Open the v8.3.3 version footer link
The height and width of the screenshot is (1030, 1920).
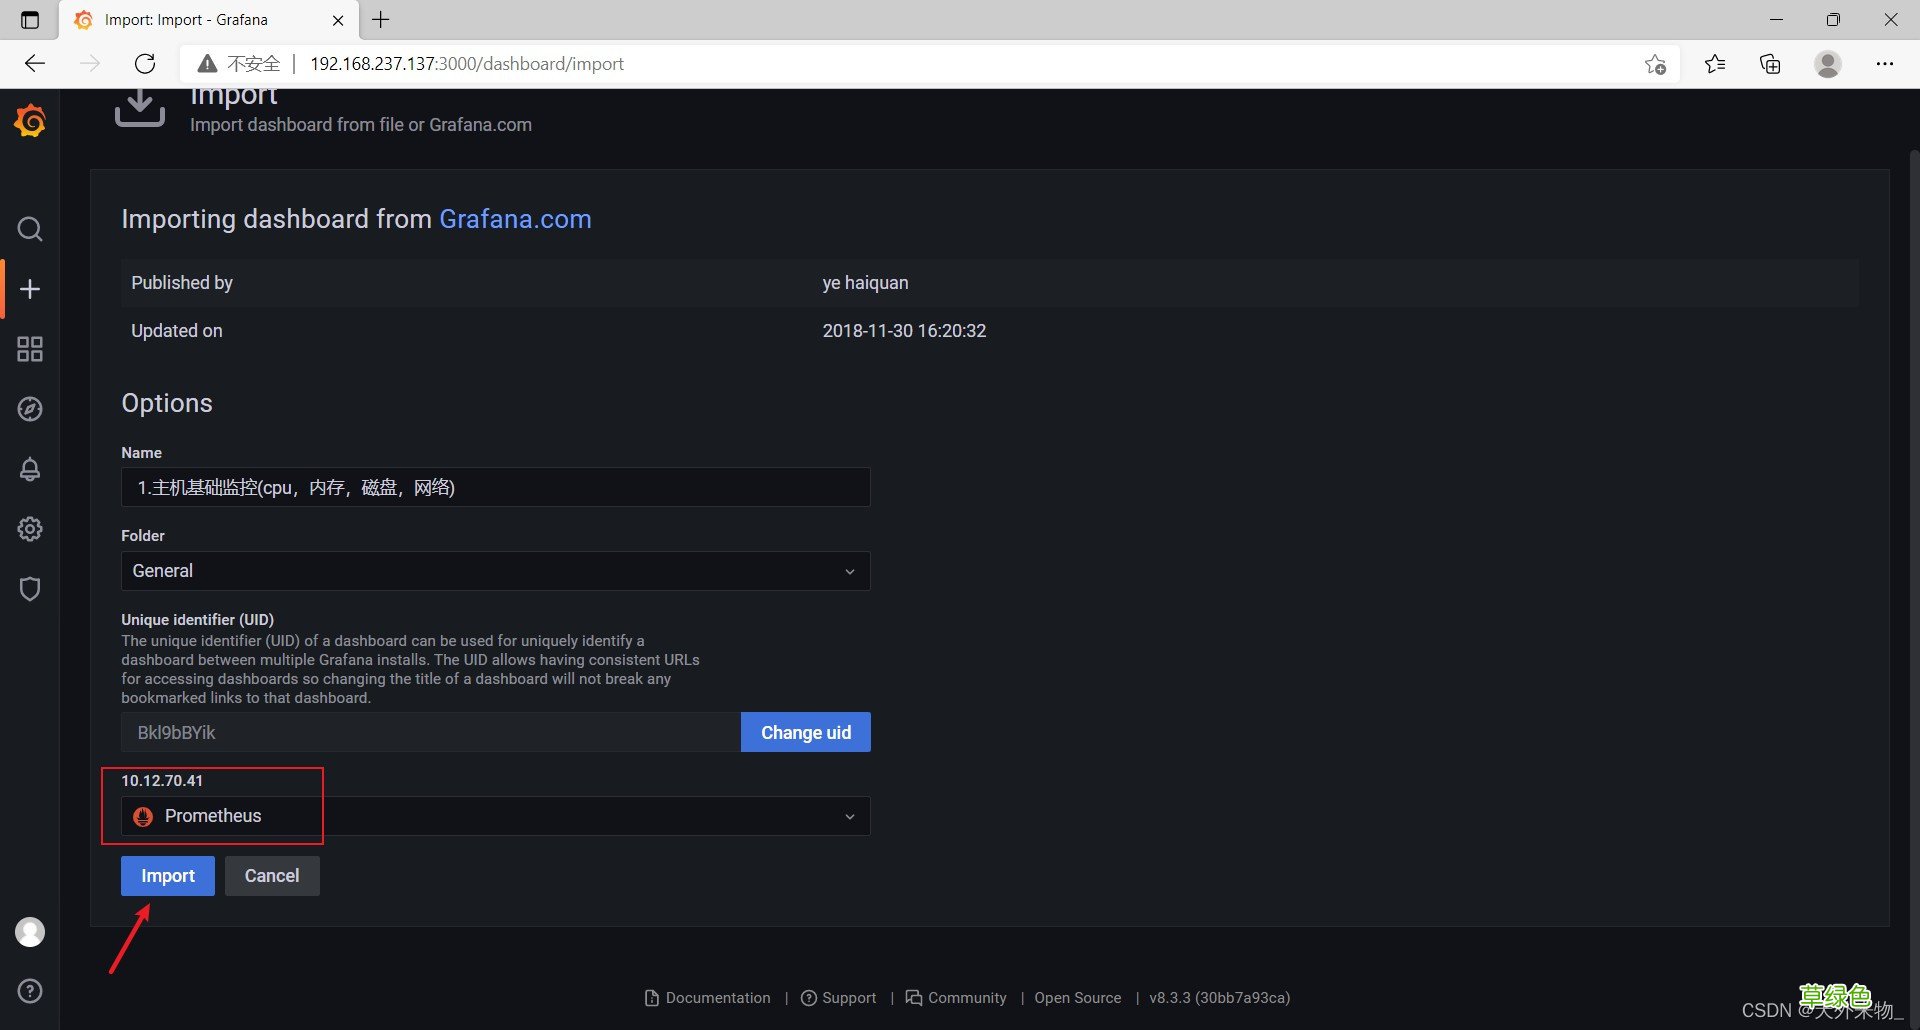click(1220, 998)
